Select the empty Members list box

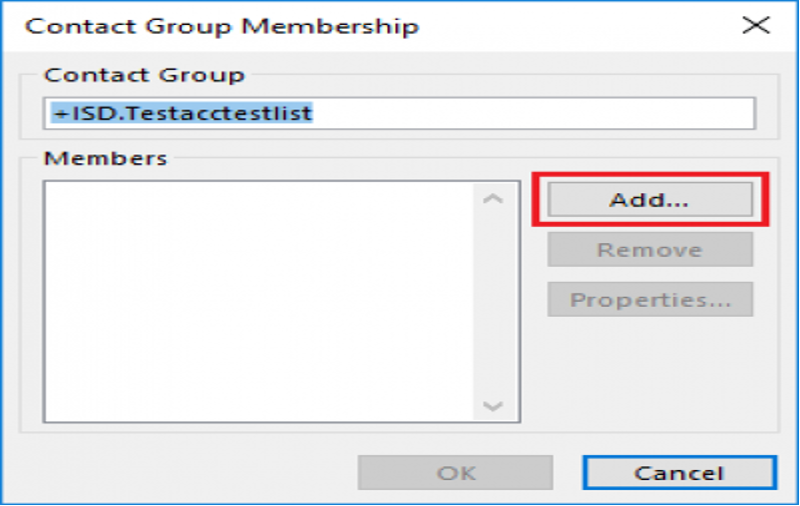(x=259, y=301)
